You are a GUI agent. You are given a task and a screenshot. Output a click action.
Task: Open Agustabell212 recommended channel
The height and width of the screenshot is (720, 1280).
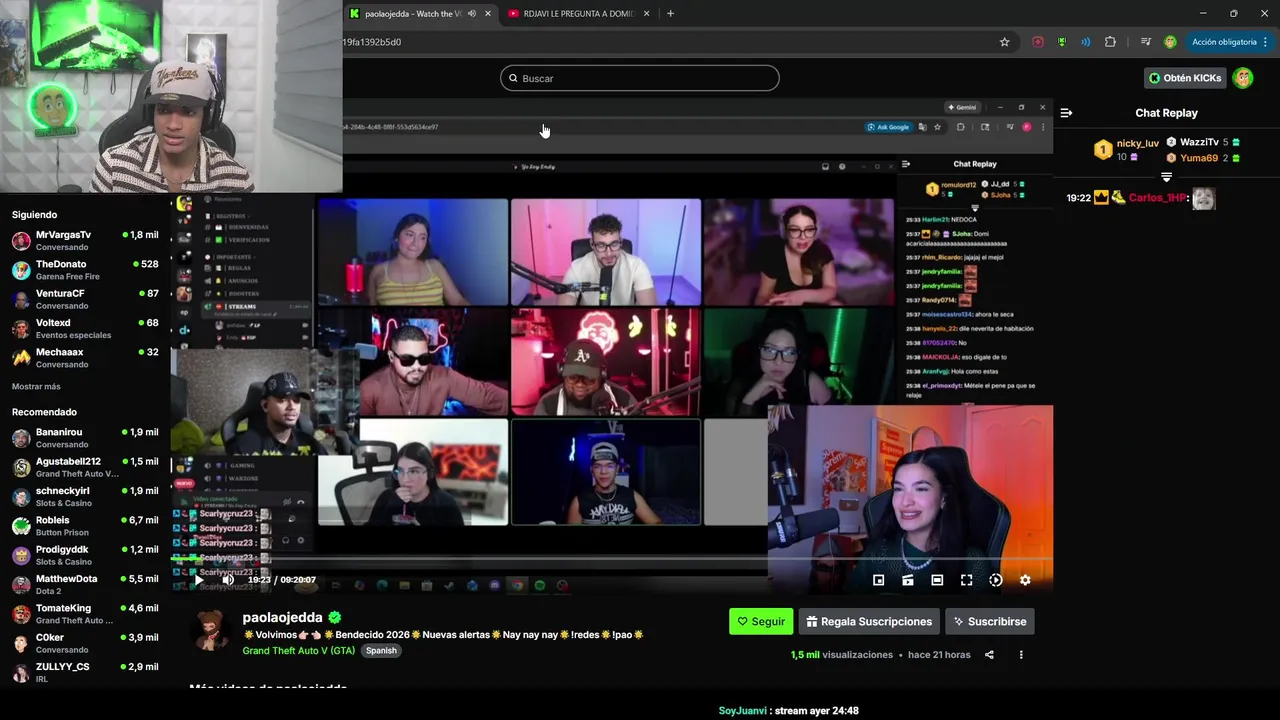(85, 467)
